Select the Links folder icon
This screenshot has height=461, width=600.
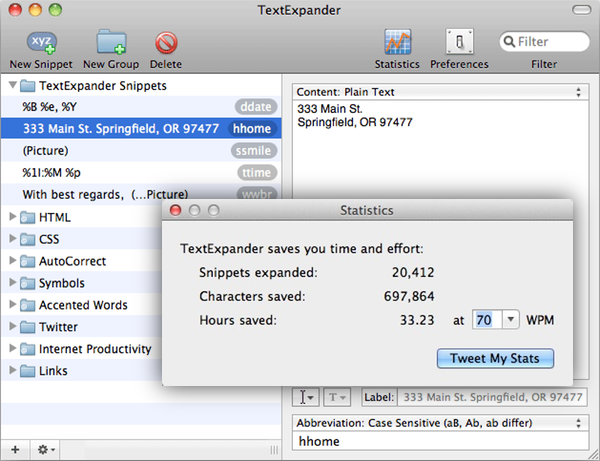[28, 371]
